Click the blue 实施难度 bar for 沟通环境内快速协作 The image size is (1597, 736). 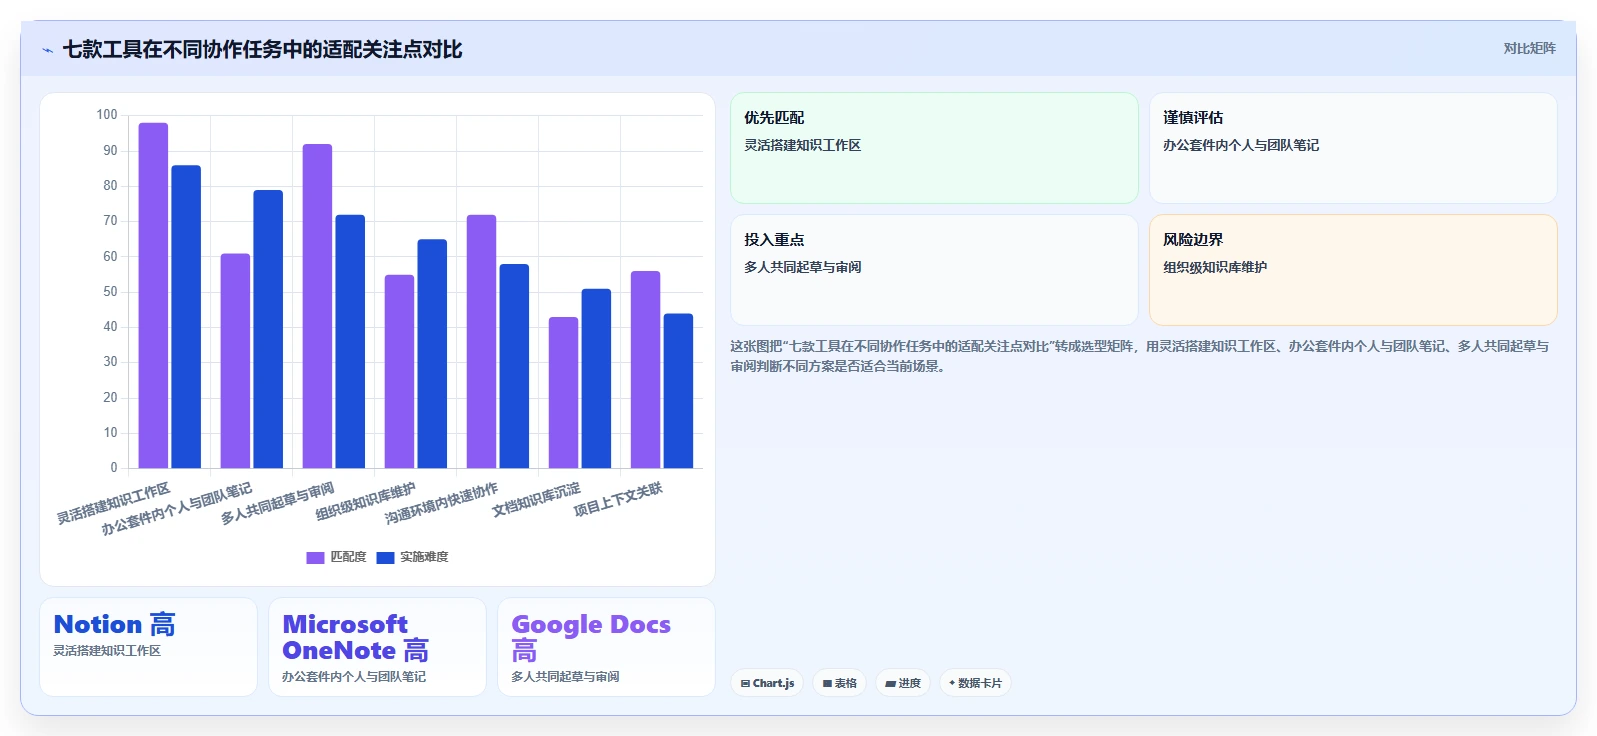[x=514, y=366]
